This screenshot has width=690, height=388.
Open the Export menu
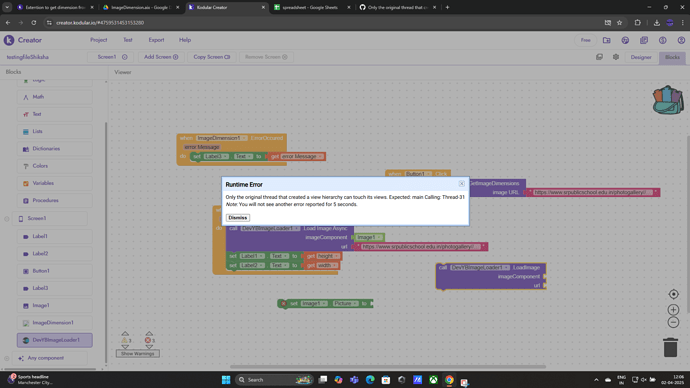156,40
